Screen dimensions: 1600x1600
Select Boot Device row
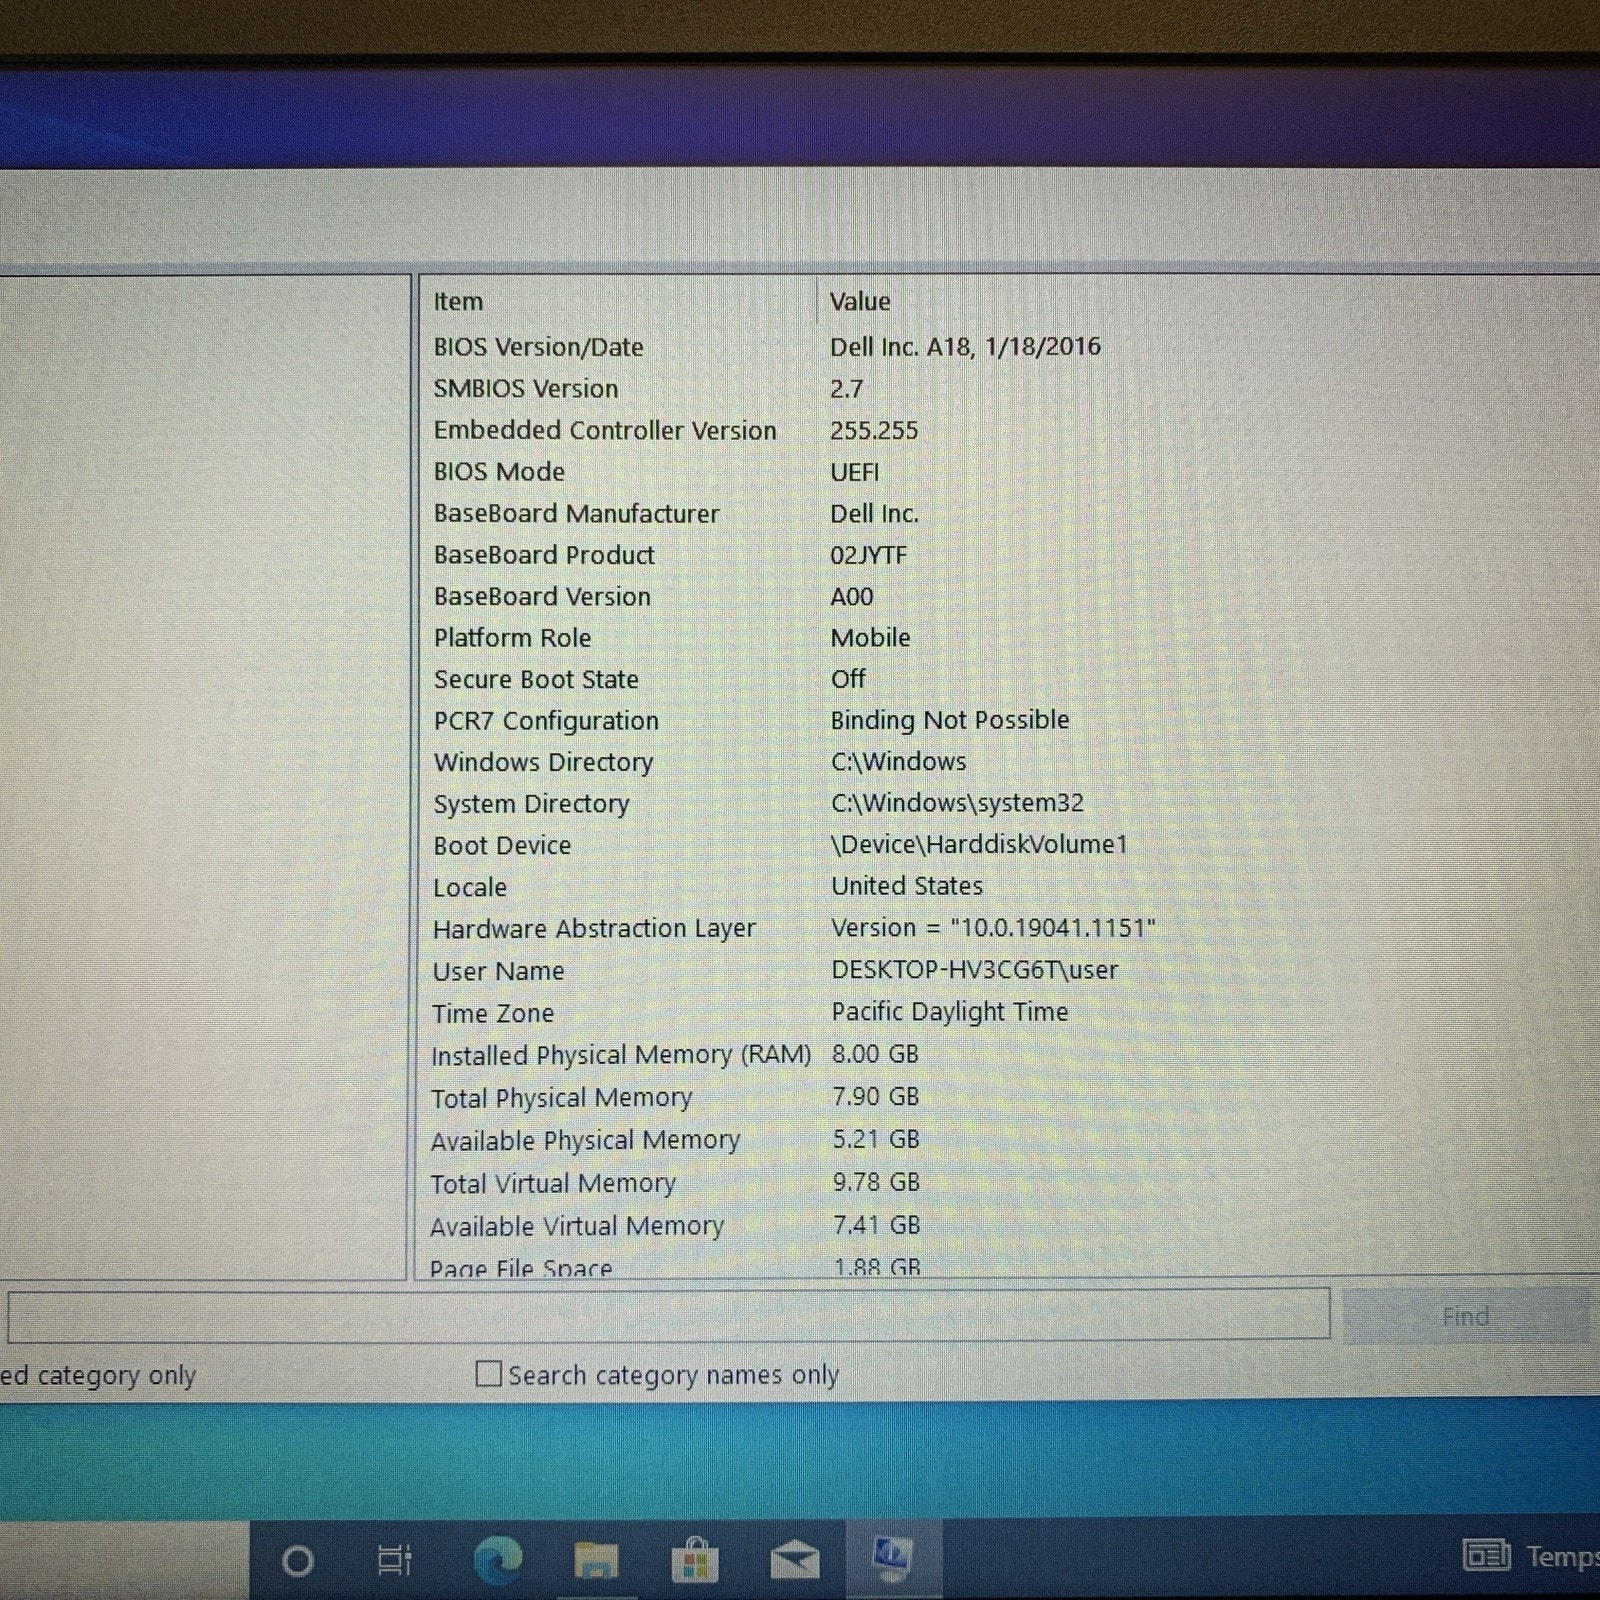tap(1009, 845)
